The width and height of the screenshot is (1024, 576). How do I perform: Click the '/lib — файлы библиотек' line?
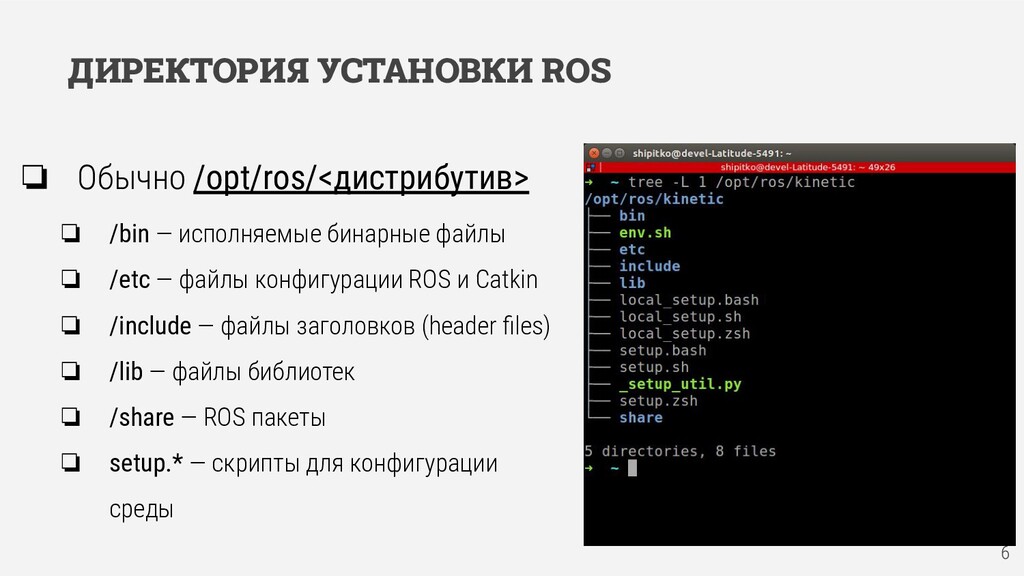[232, 372]
